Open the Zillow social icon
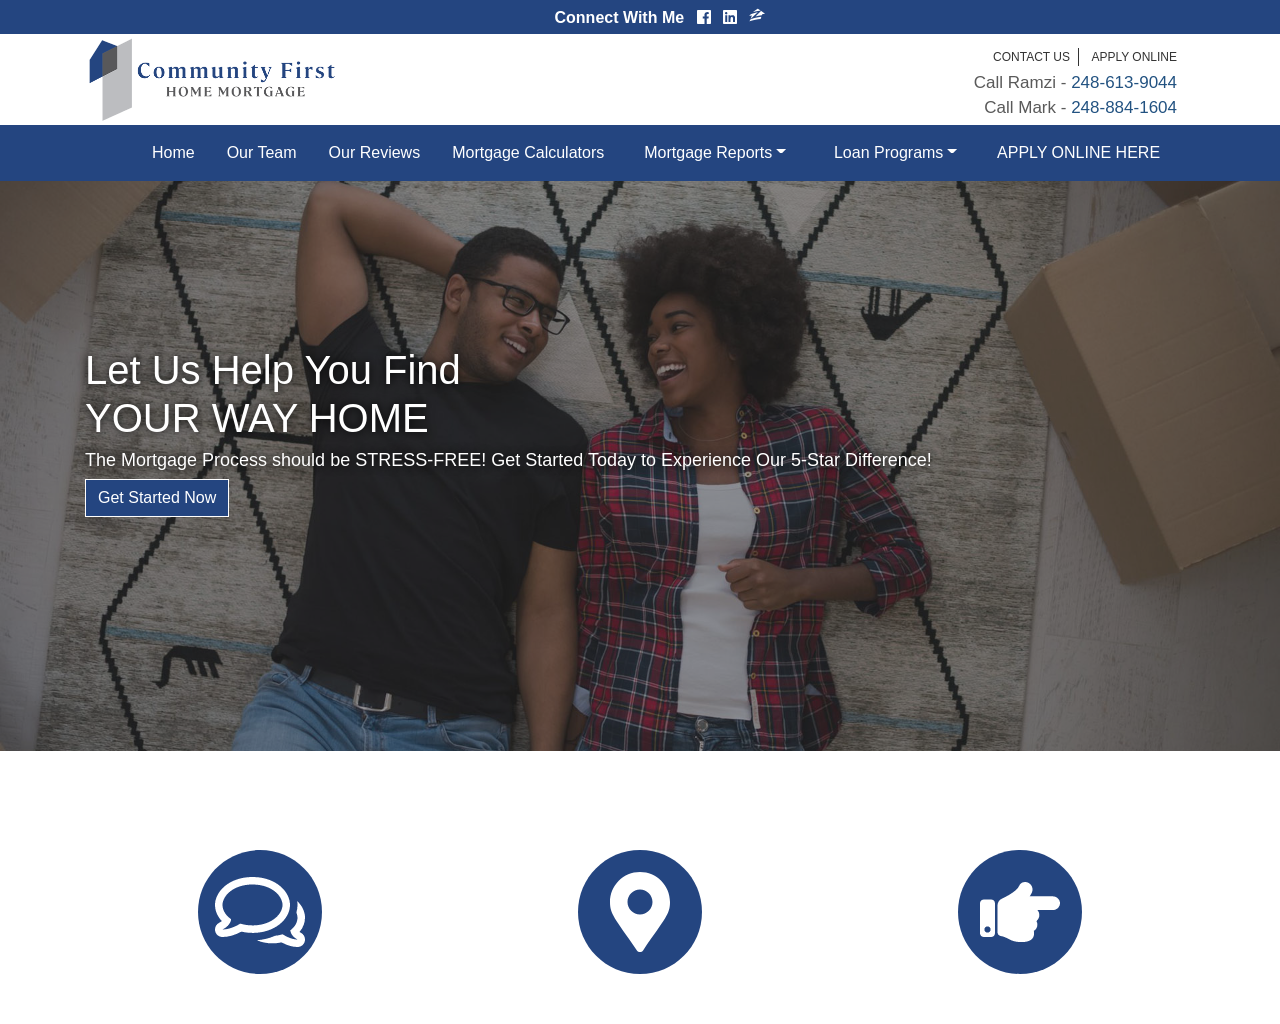This screenshot has height=1024, width=1280. point(757,16)
